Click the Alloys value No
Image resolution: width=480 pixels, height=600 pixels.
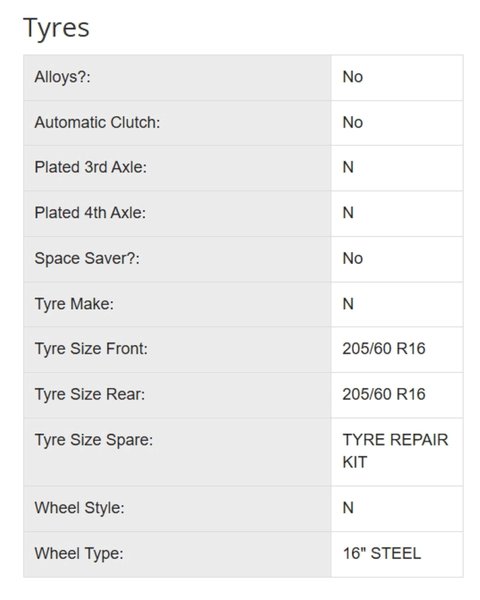(x=353, y=77)
